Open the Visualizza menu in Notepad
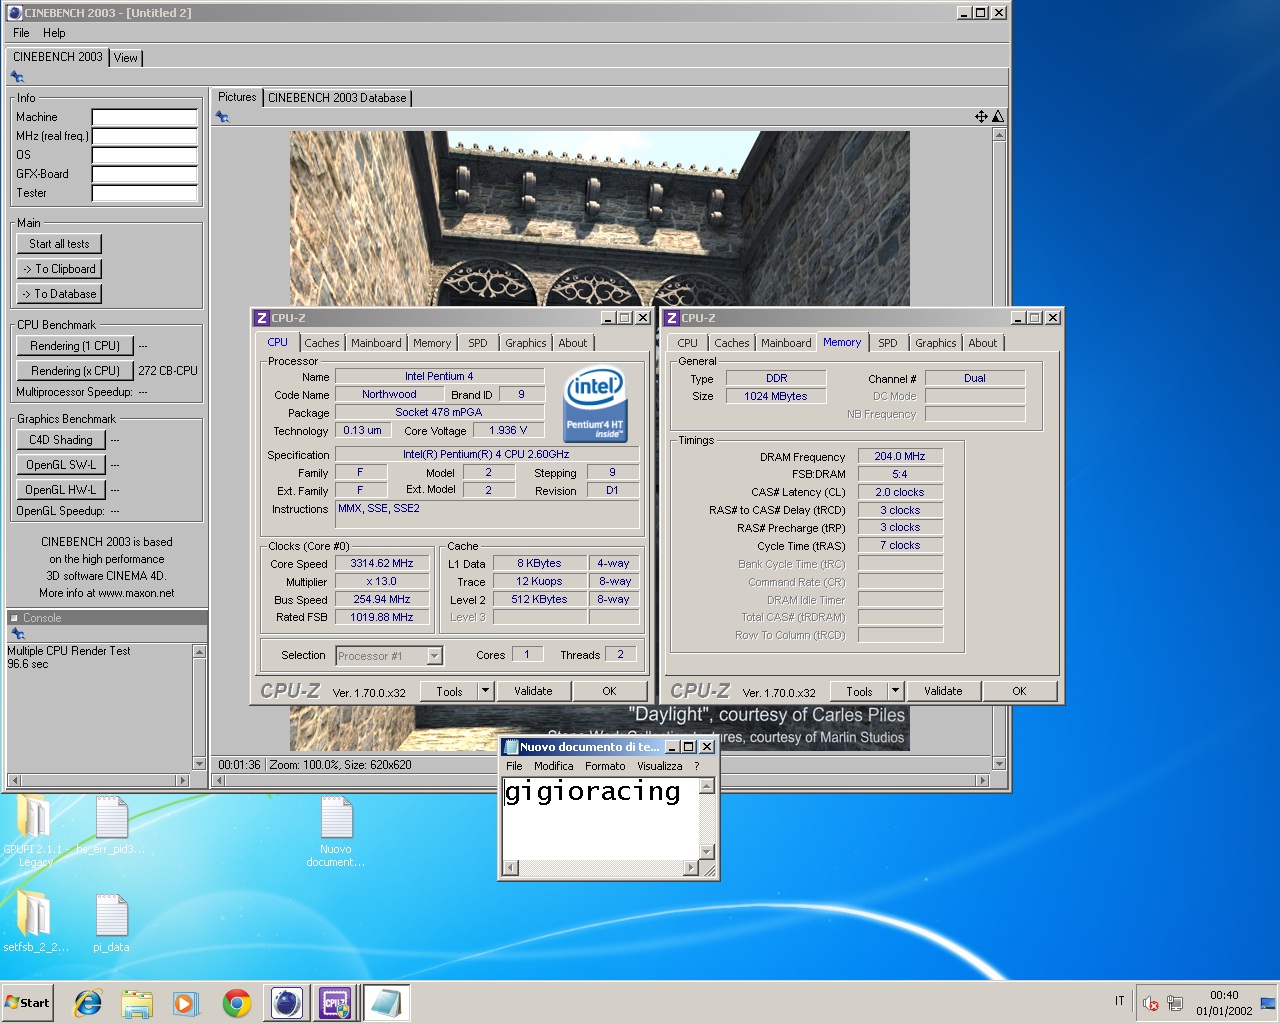Viewport: 1280px width, 1024px height. pos(660,766)
